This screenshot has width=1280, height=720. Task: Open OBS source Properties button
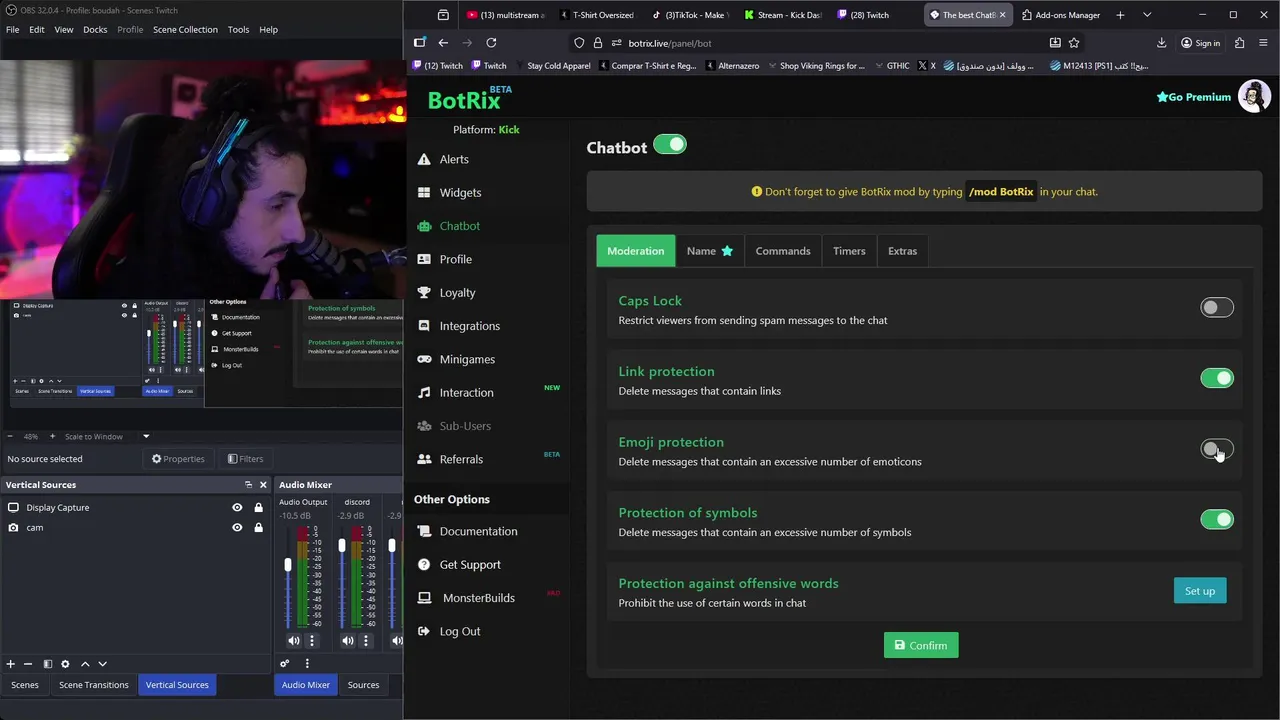pyautogui.click(x=178, y=459)
